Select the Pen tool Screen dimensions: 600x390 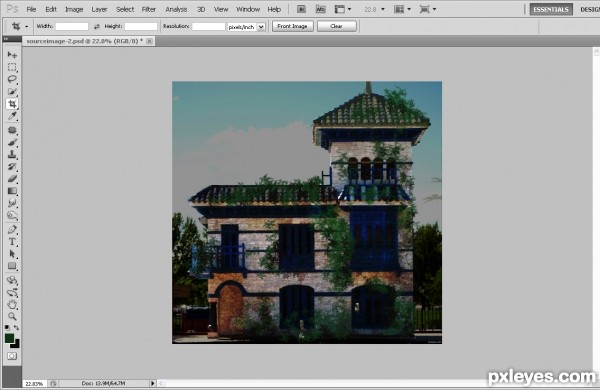12,230
